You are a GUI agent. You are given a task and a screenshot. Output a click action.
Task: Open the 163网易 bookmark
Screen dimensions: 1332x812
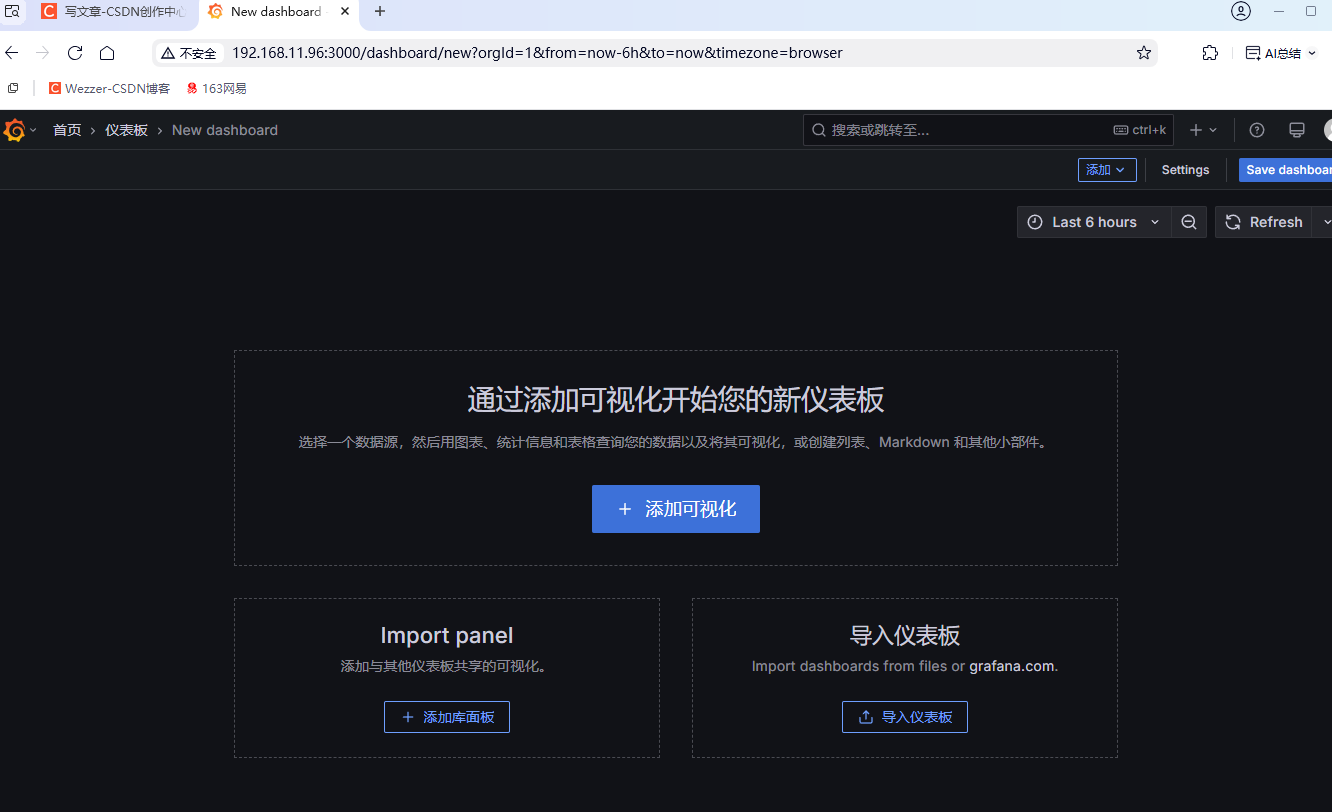point(216,88)
